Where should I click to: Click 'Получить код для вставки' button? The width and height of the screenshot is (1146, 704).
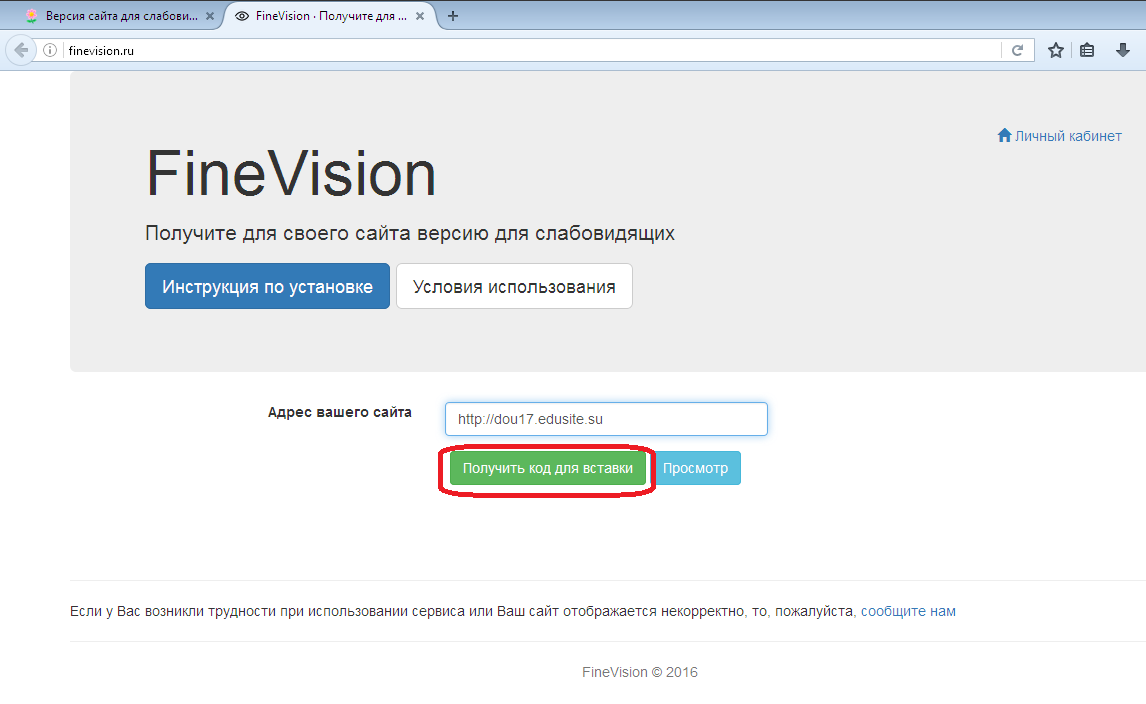point(547,468)
